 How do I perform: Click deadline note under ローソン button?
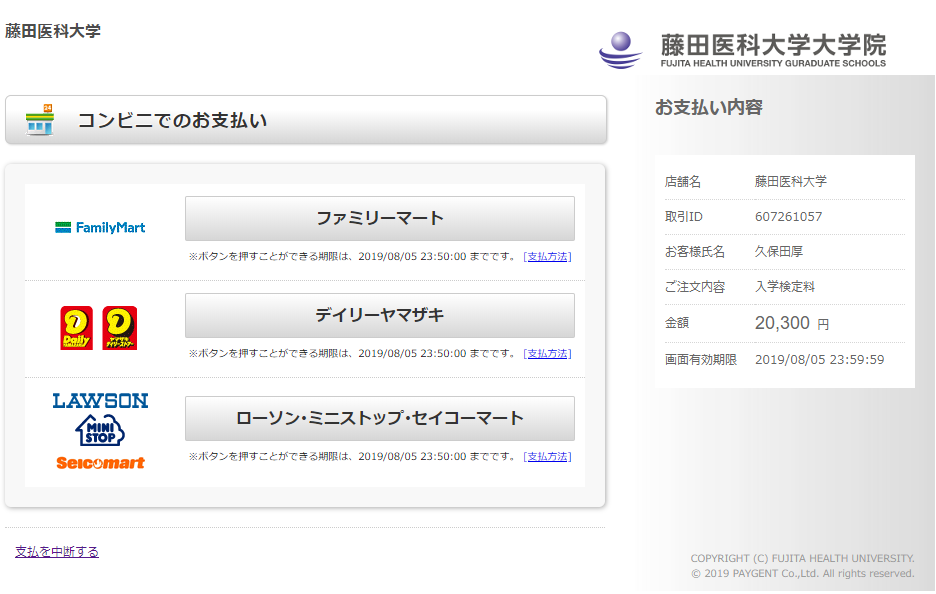pyautogui.click(x=352, y=457)
